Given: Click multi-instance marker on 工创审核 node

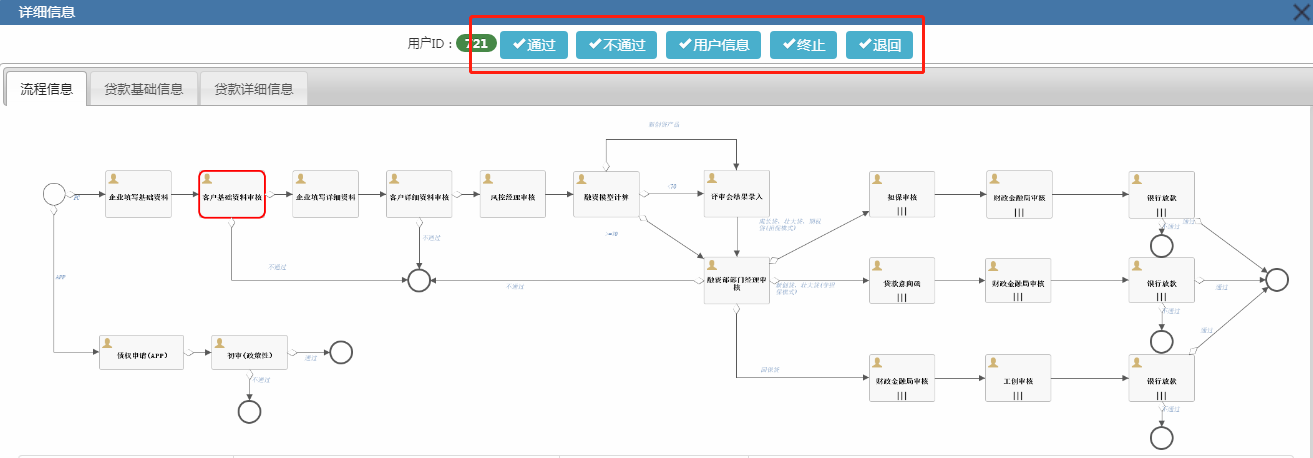Looking at the screenshot, I should [x=1018, y=394].
